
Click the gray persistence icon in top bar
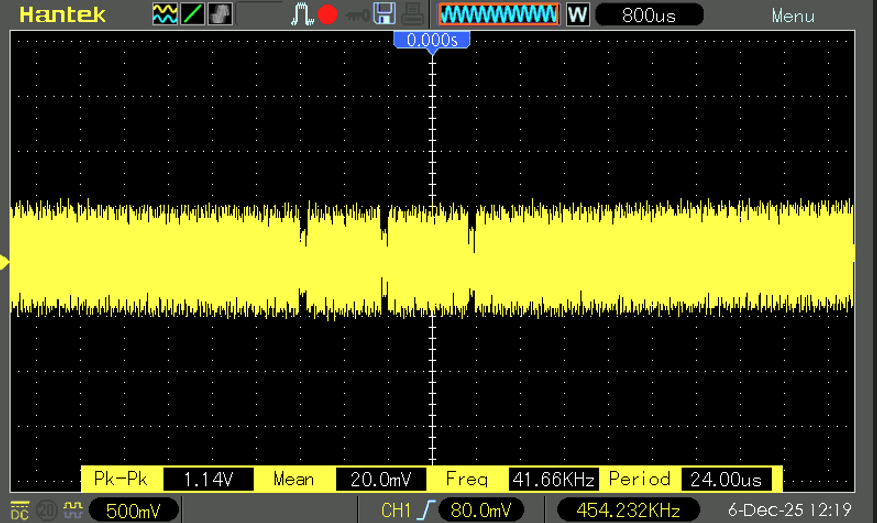(220, 15)
